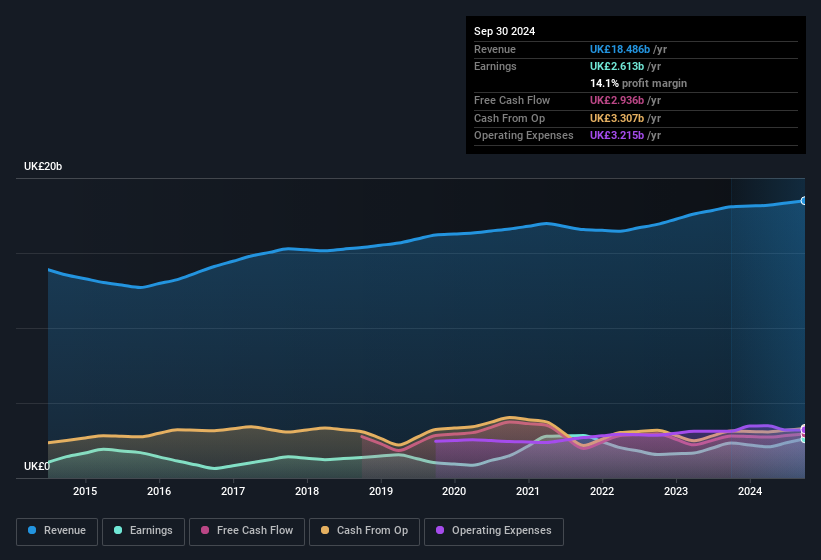Click the Free Cash Flow tooltip label
The image size is (821, 560).
tap(512, 100)
